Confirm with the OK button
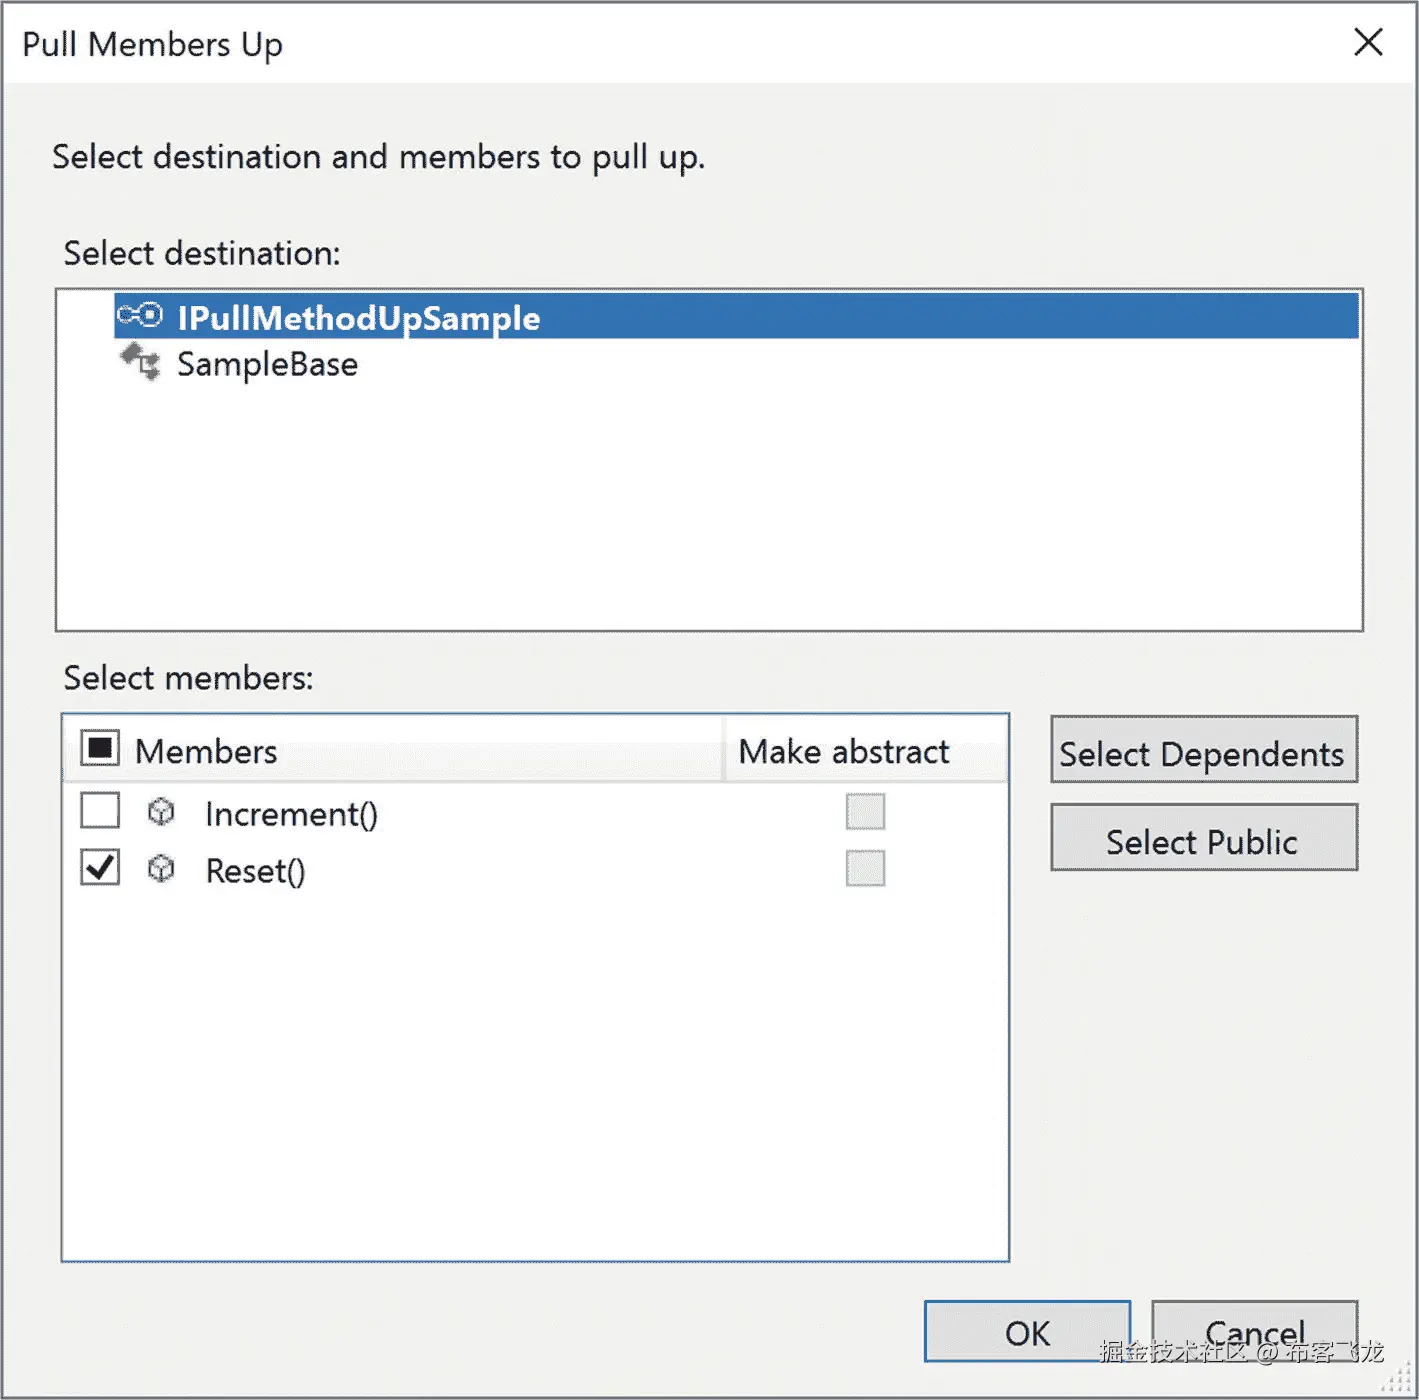Viewport: 1419px width, 1400px height. tap(1026, 1332)
